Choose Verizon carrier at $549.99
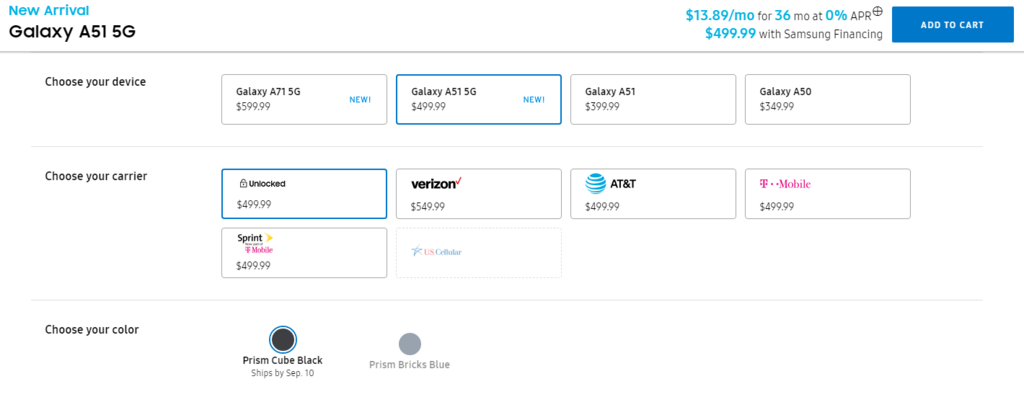The width and height of the screenshot is (1024, 397). pyautogui.click(x=479, y=194)
